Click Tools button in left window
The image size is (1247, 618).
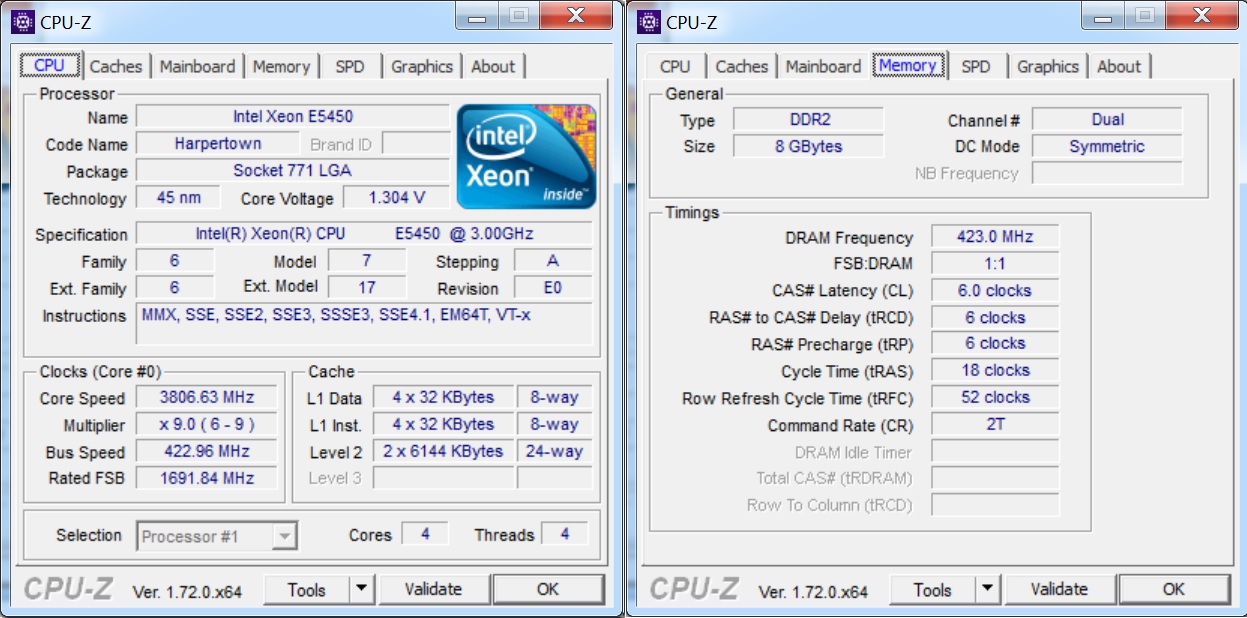306,589
